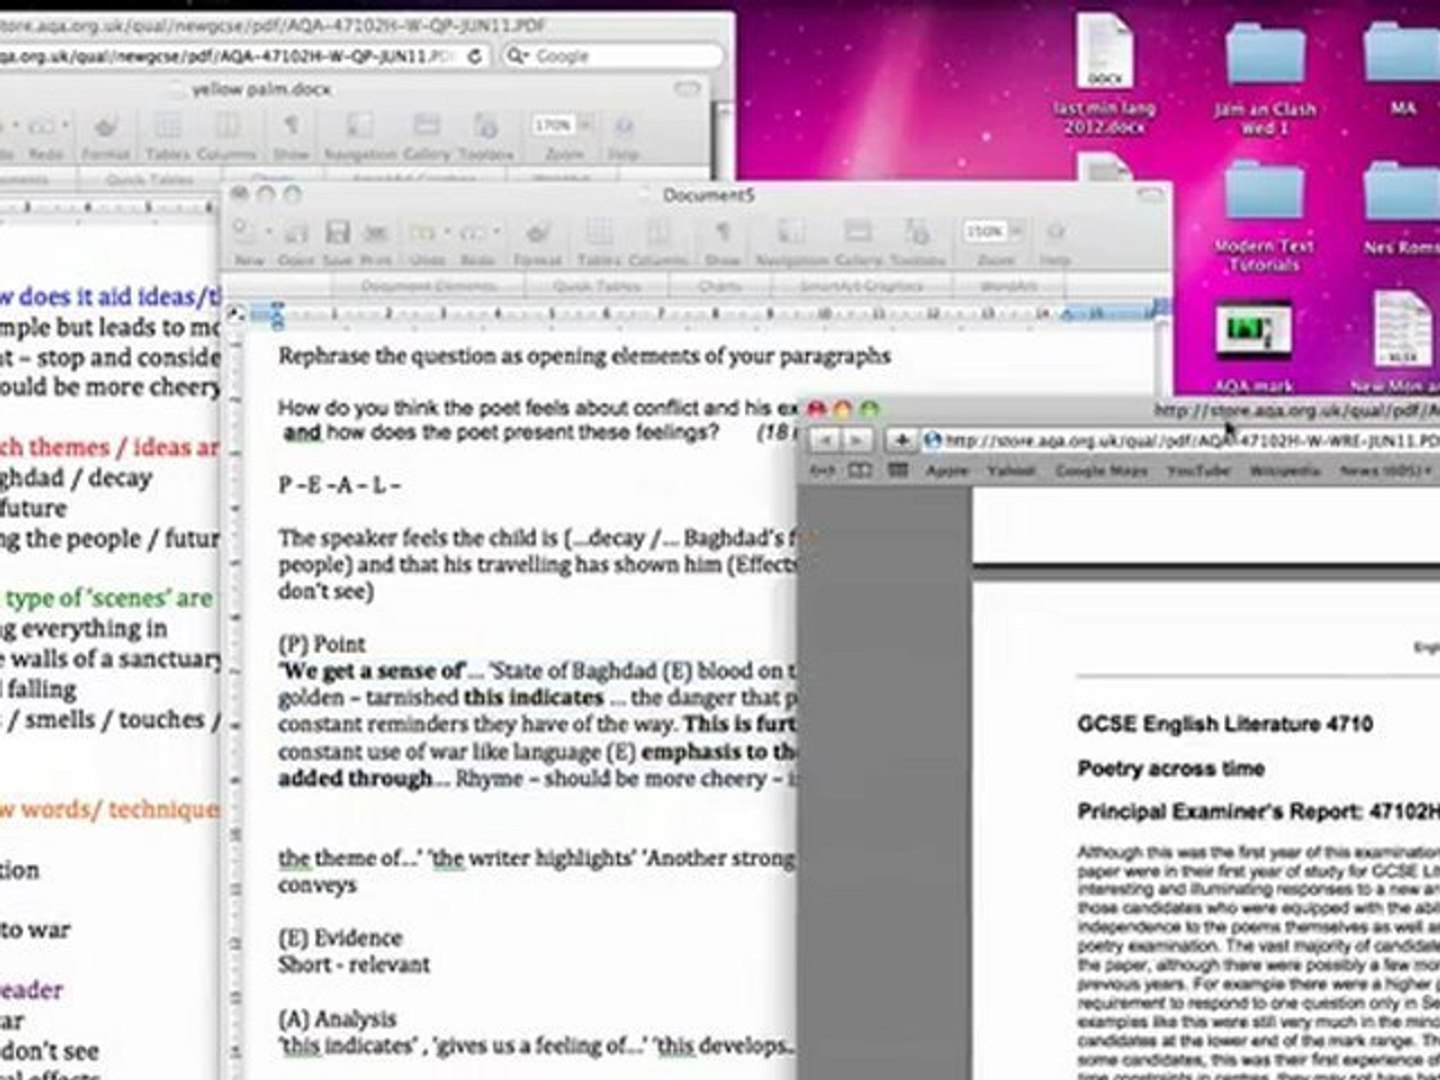This screenshot has width=1440, height=1080.
Task: Click the Columns icon in Document5 toolbar
Action: point(658,234)
